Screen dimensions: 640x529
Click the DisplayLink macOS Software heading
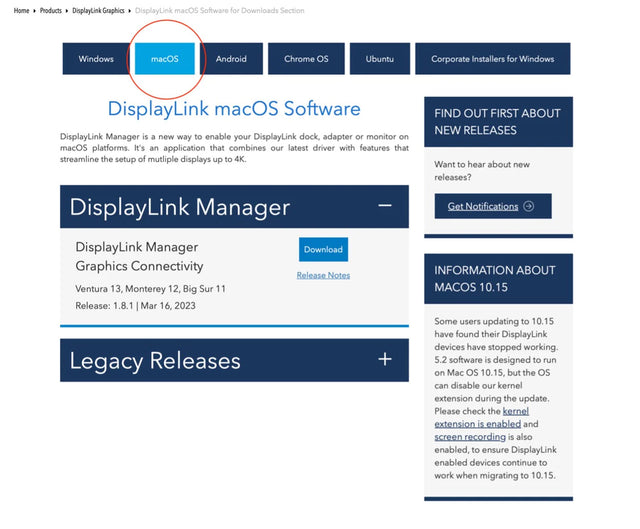(234, 109)
